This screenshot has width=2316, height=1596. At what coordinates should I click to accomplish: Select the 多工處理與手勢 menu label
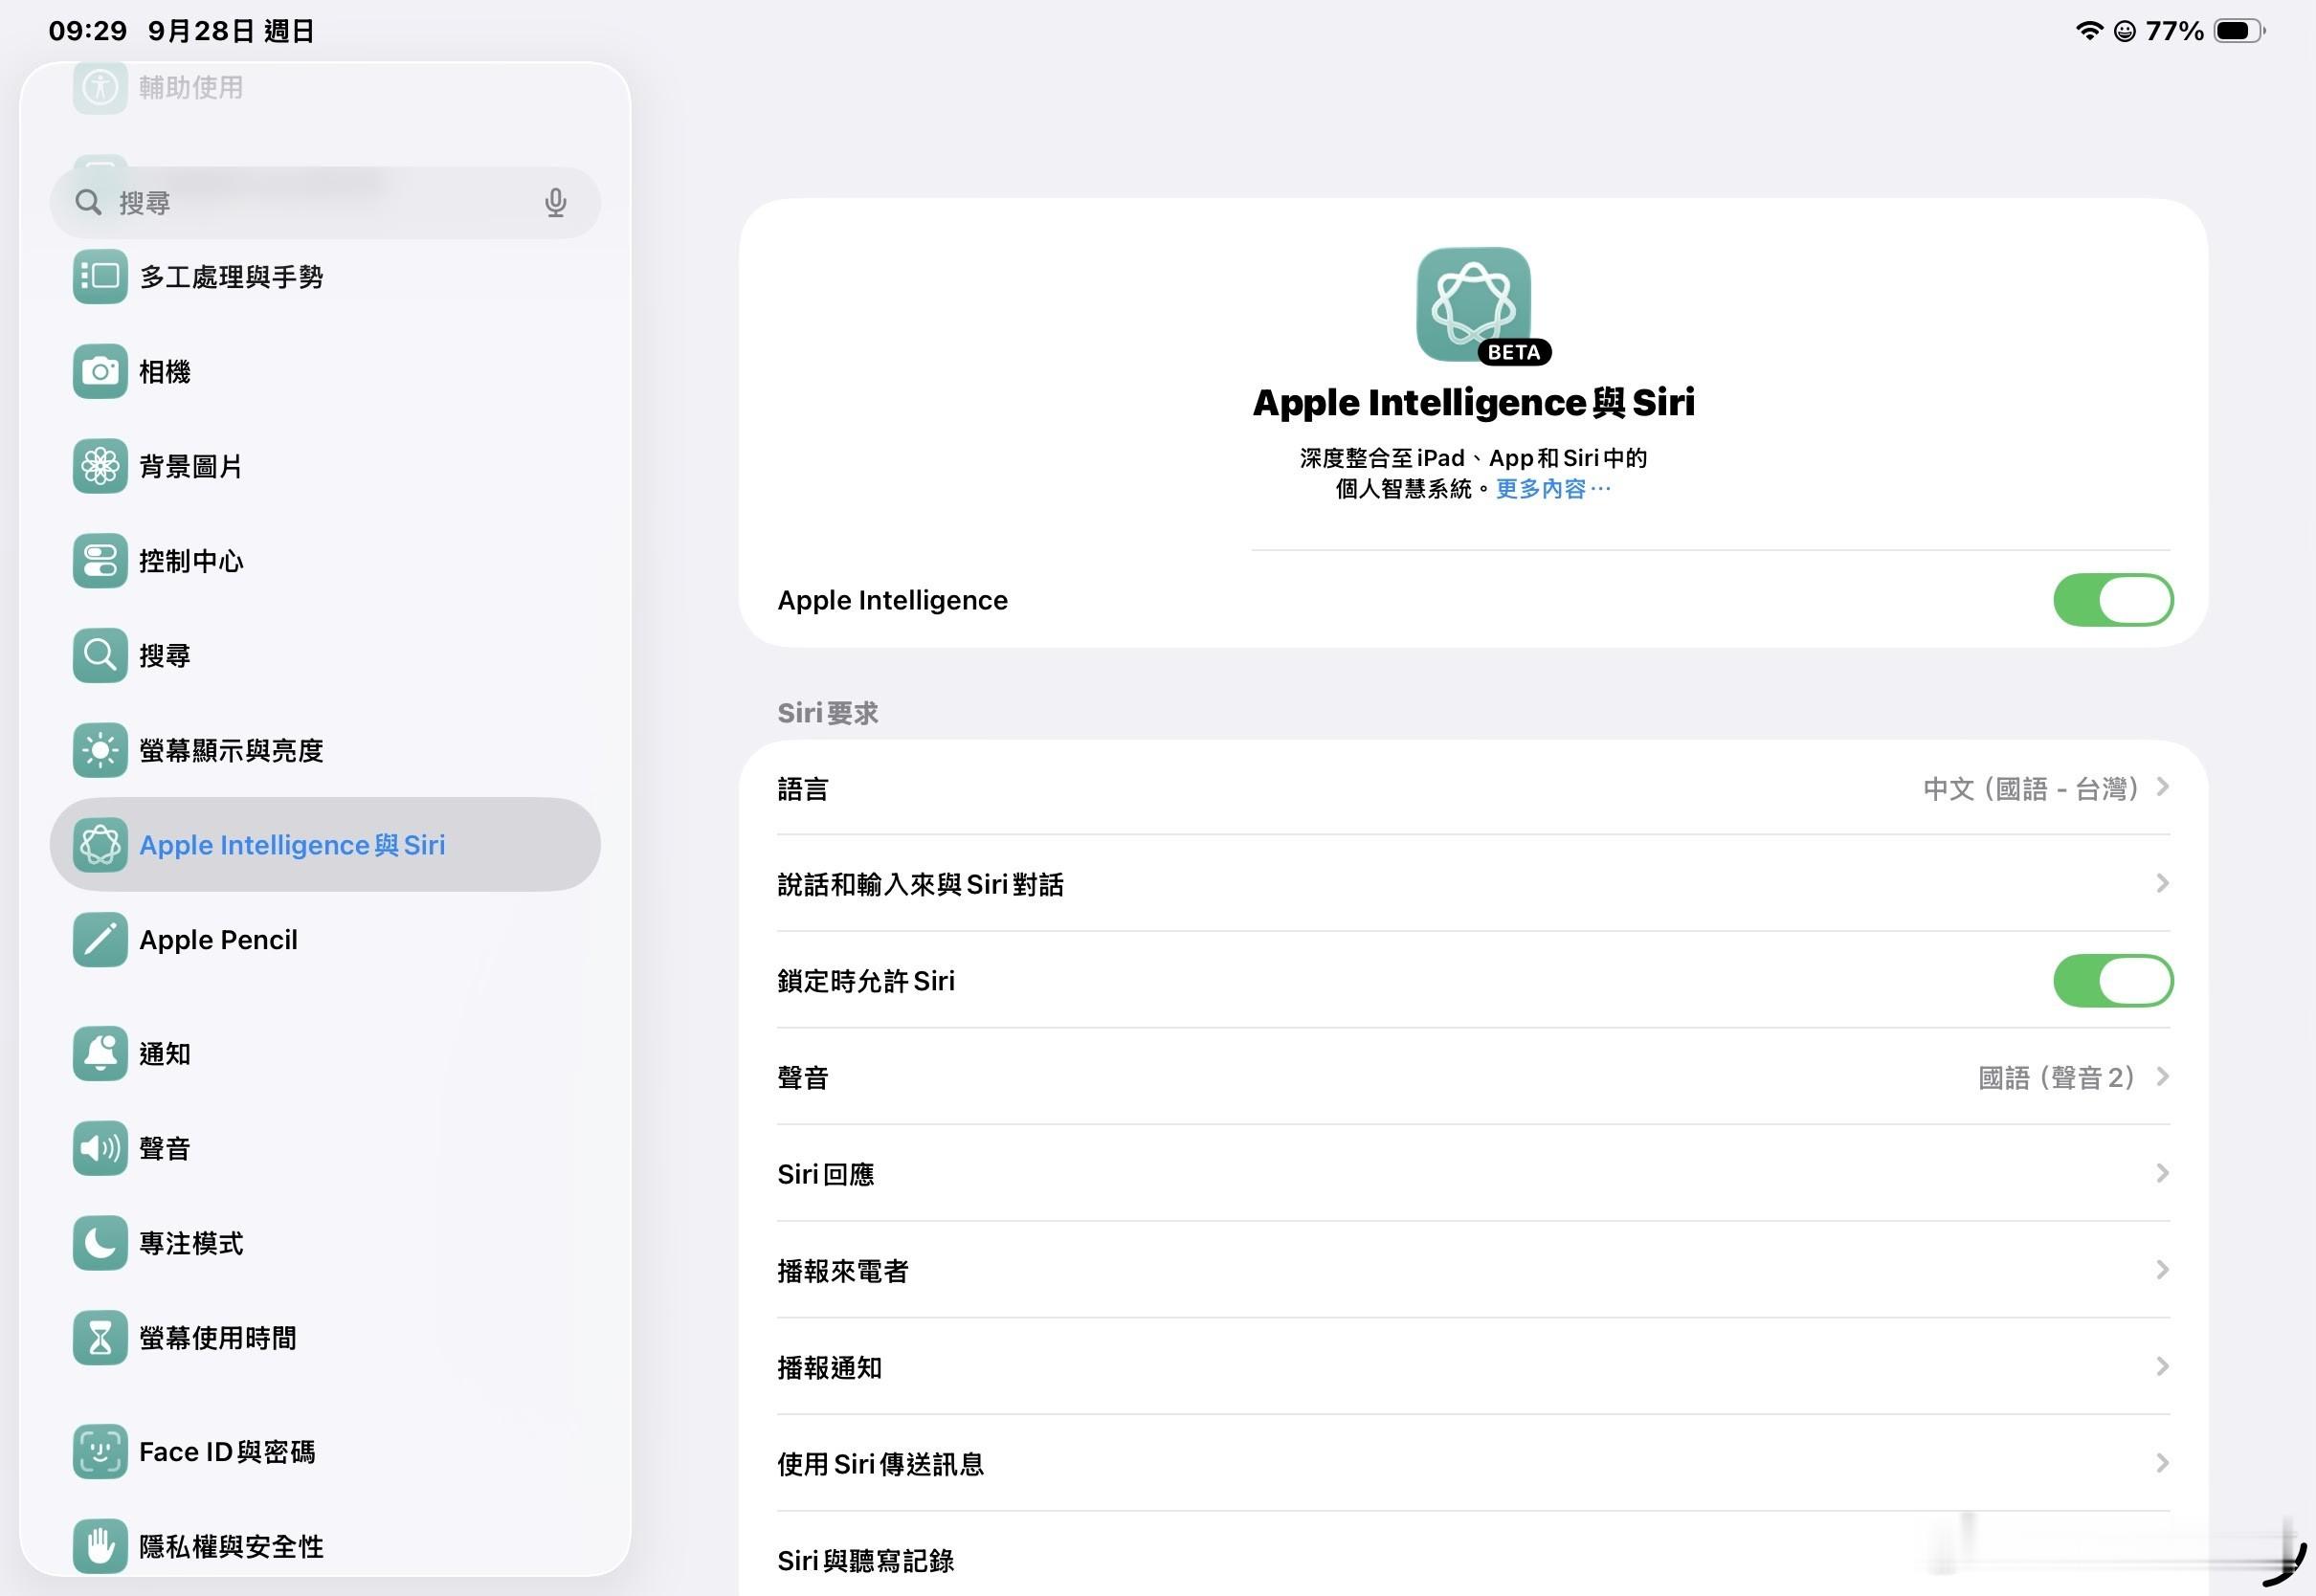click(x=231, y=277)
